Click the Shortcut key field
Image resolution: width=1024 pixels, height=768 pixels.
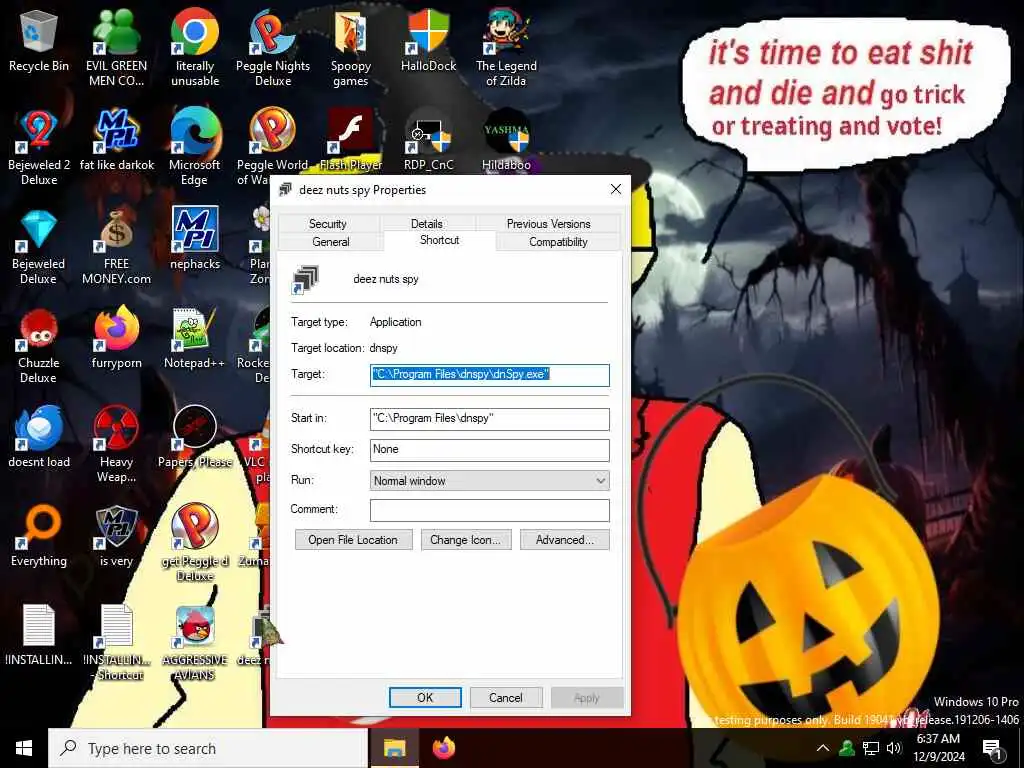pos(489,449)
